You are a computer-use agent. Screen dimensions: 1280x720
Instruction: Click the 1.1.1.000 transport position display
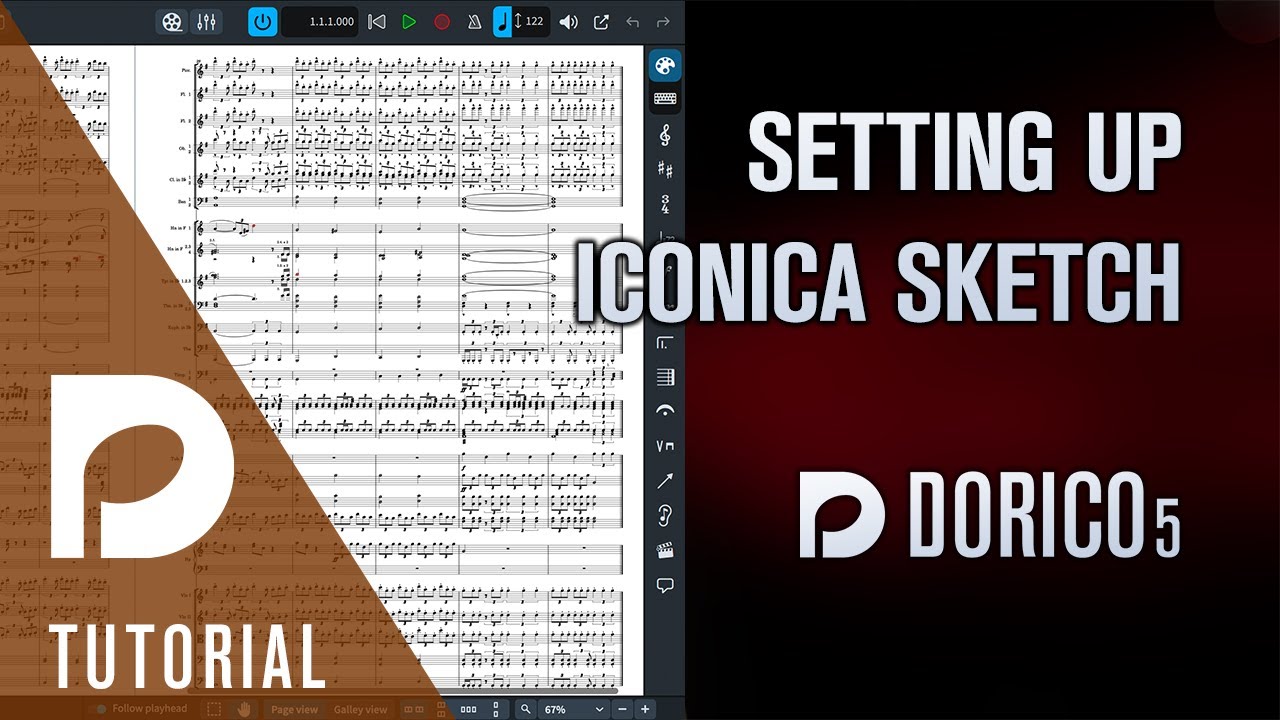[x=320, y=21]
